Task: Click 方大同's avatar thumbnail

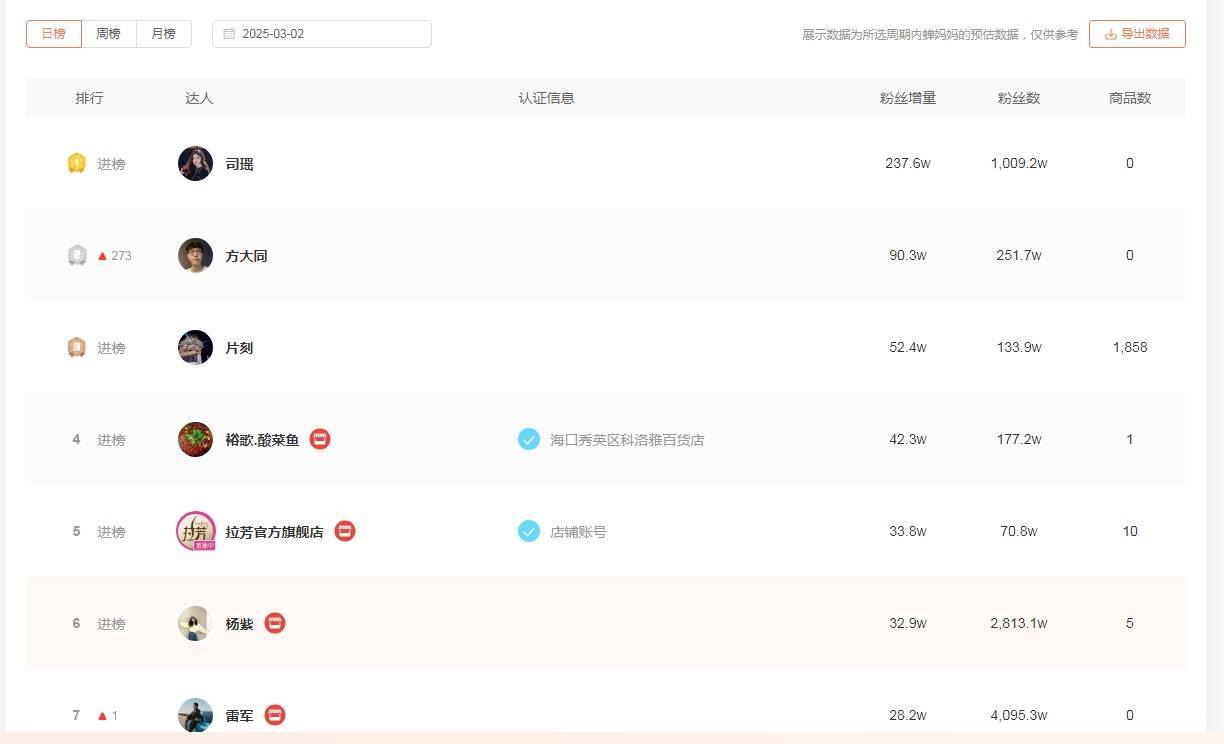Action: coord(195,255)
